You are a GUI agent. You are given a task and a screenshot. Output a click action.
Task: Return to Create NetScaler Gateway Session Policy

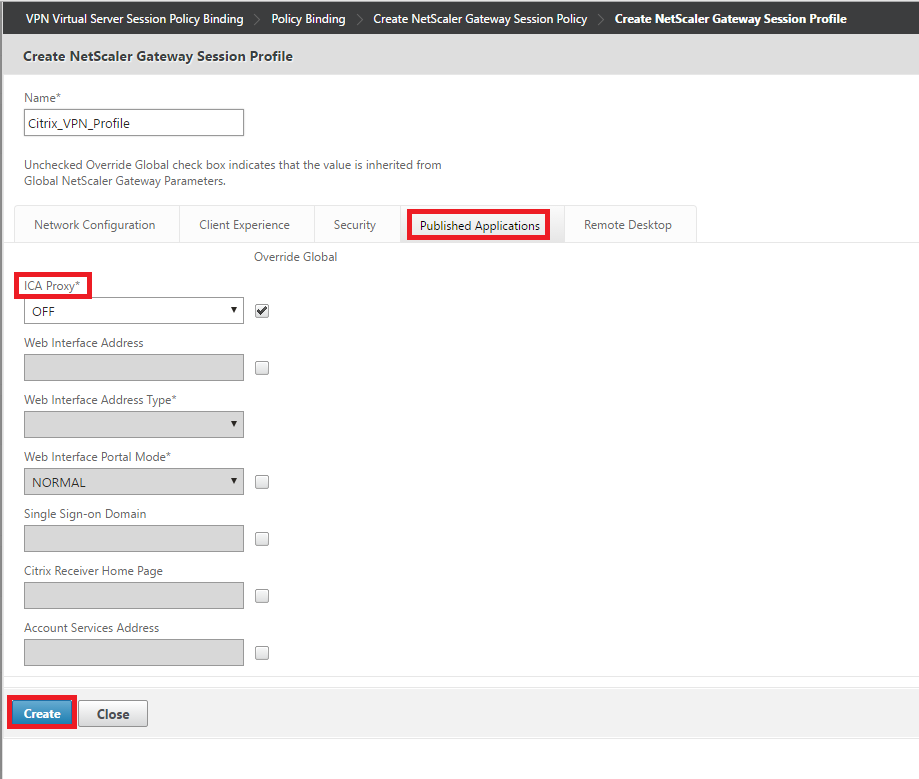[480, 19]
